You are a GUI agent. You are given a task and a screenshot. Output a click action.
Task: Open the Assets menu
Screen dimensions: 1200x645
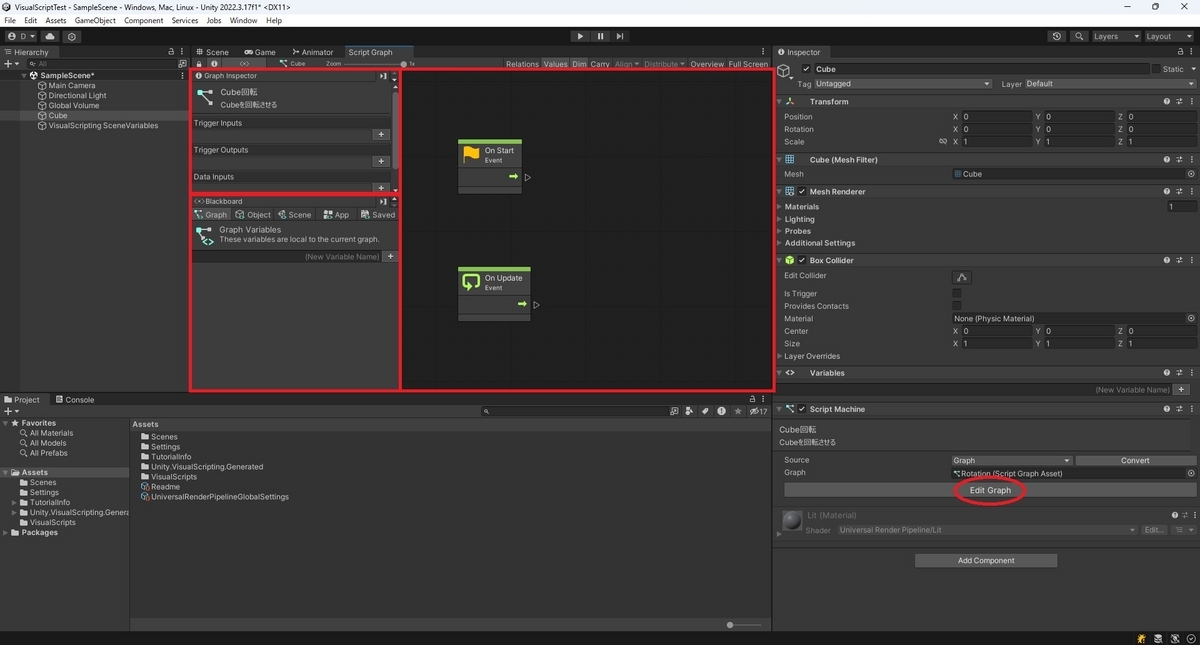(x=56, y=20)
